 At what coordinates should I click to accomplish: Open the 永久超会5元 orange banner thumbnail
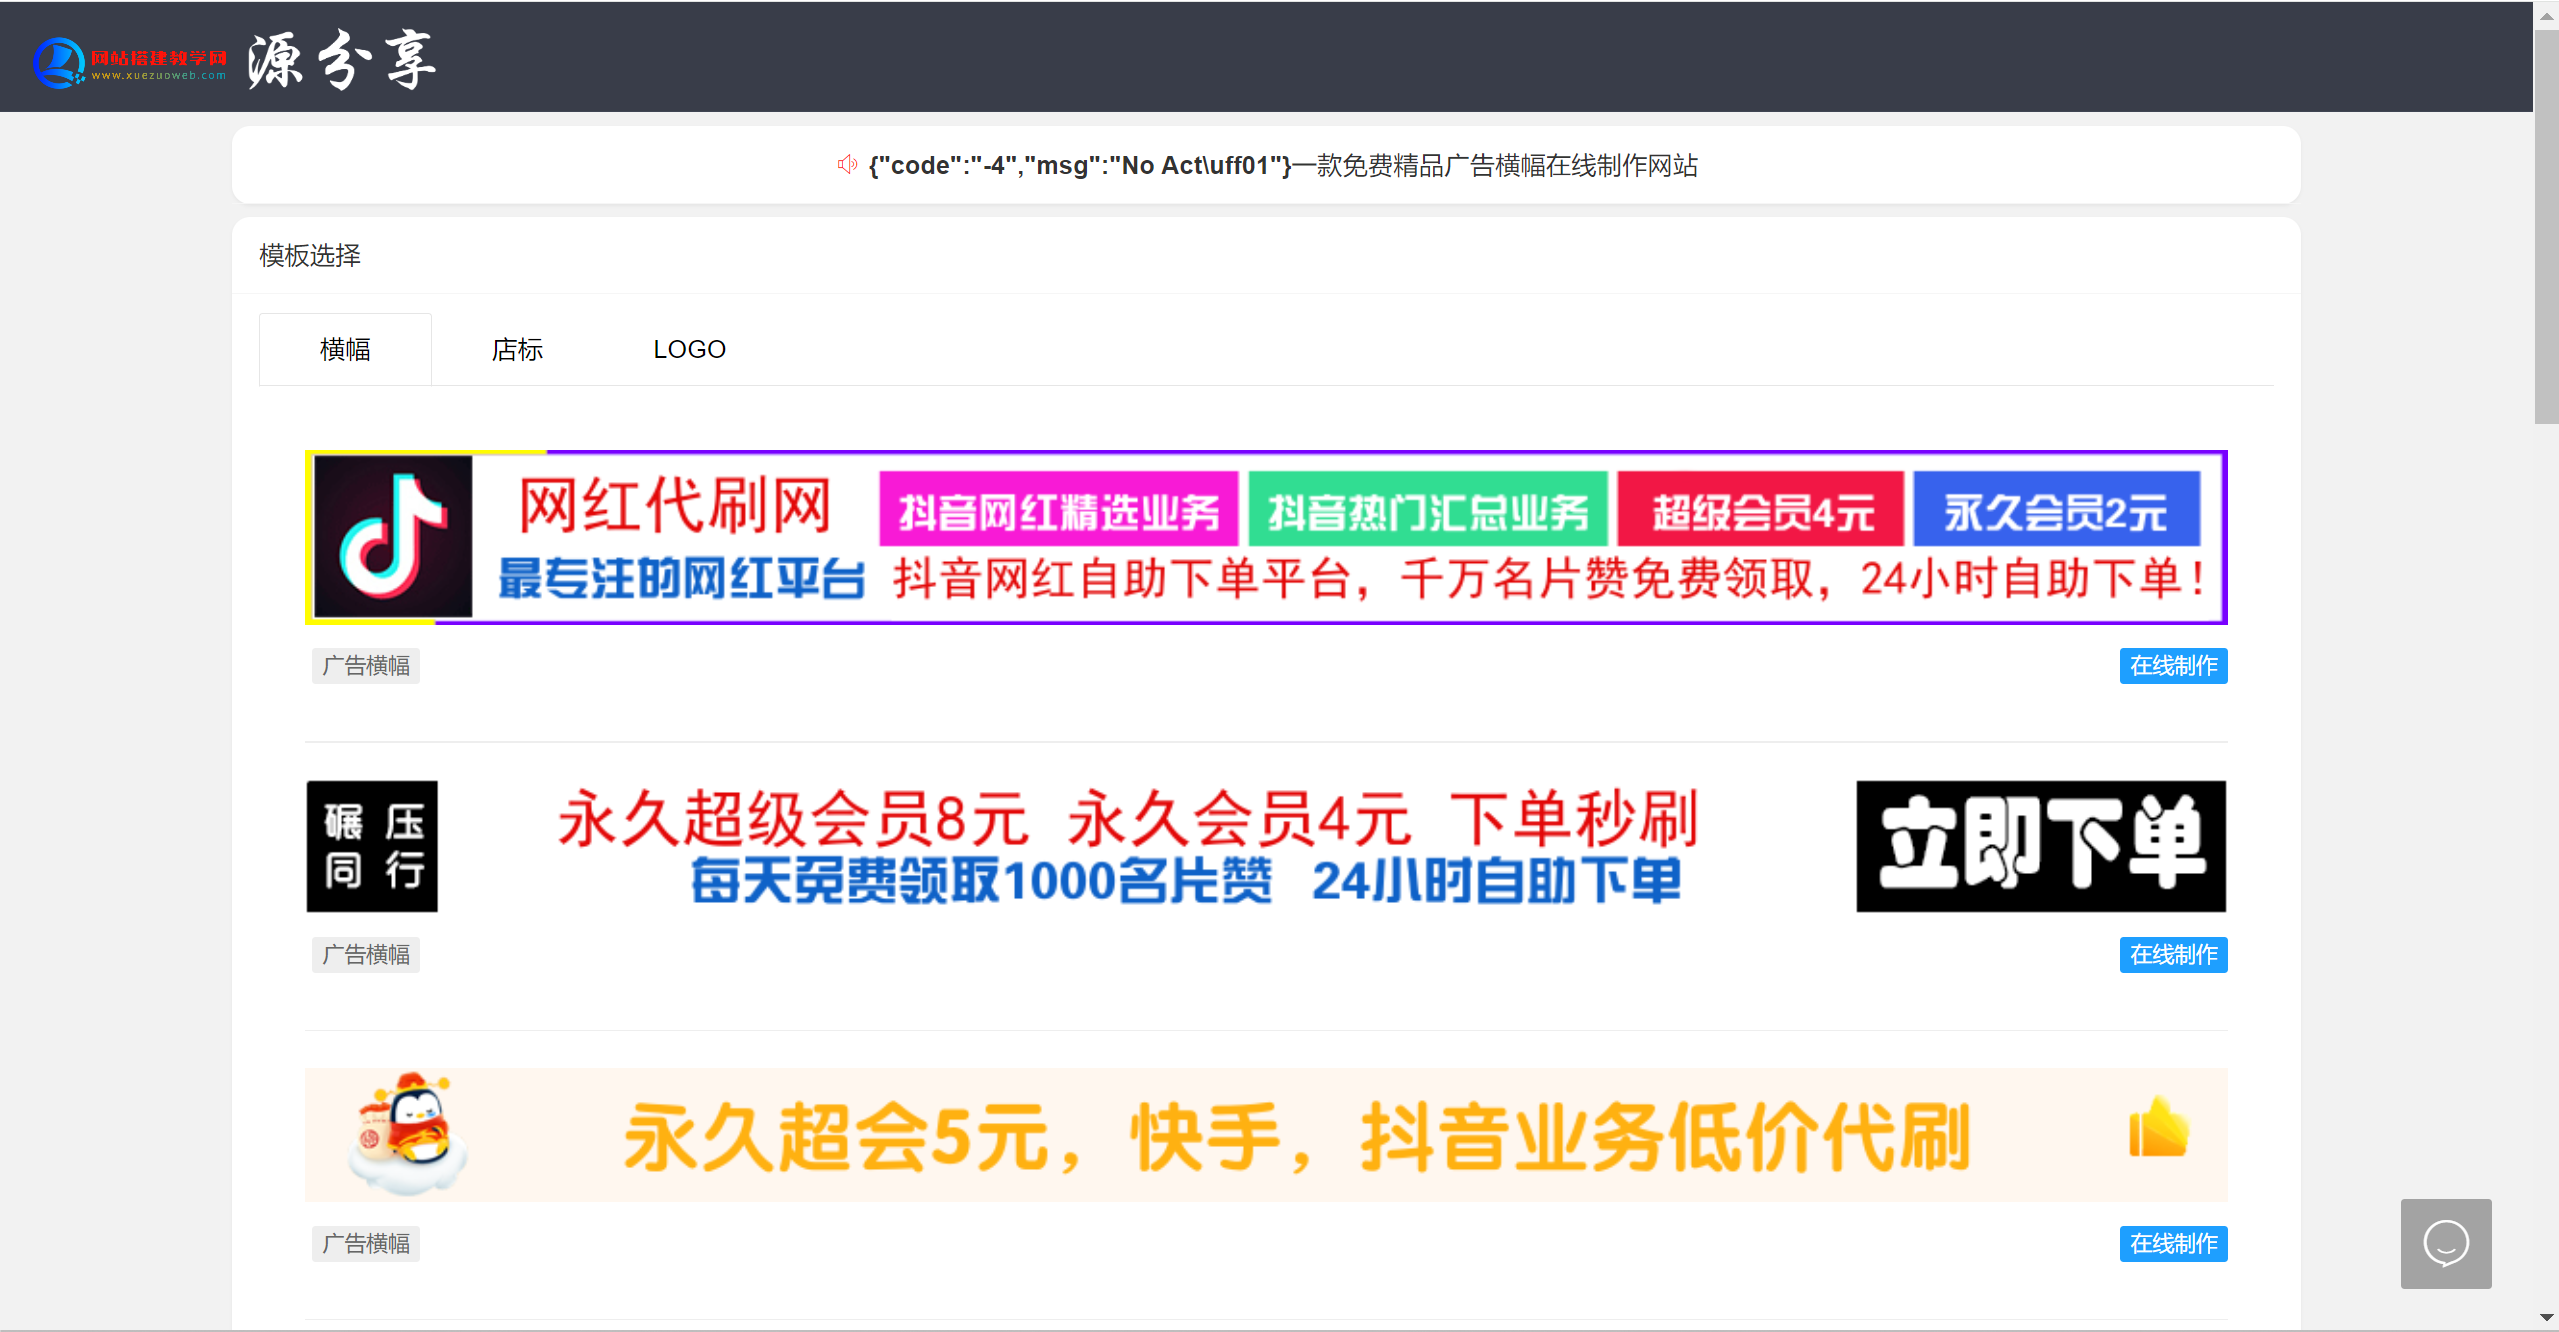pos(1266,1135)
